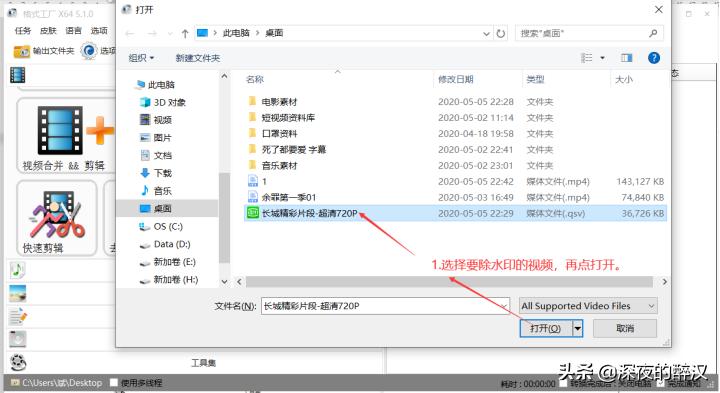Screen dimensions: 720x393
Task: Open 新加卷 (E:) drive
Action: 168,262
